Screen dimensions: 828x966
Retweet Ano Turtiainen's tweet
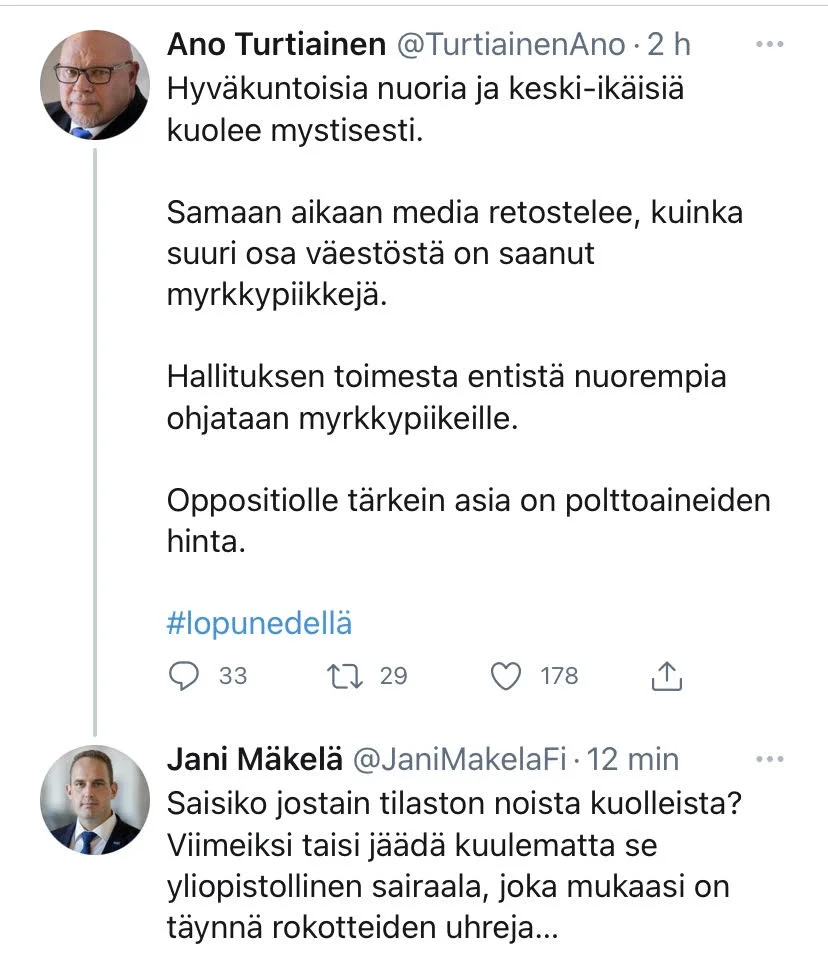[345, 677]
